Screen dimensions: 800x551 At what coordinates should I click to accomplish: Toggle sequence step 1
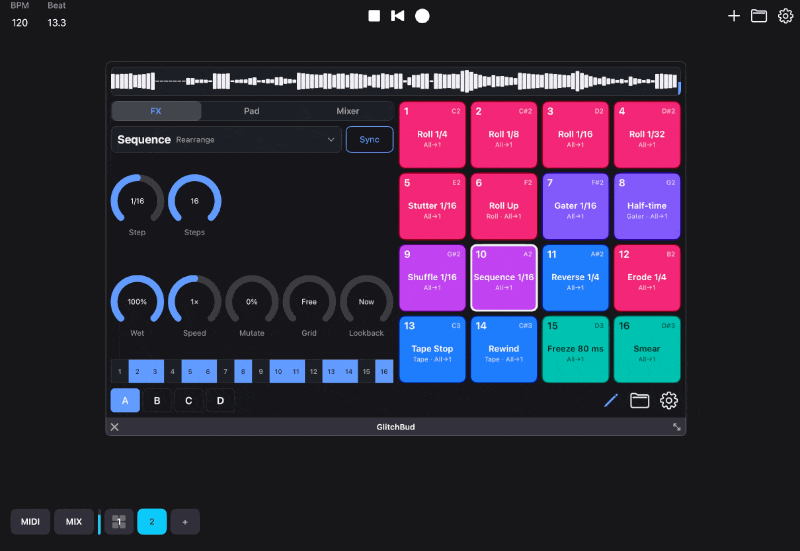(x=120, y=371)
